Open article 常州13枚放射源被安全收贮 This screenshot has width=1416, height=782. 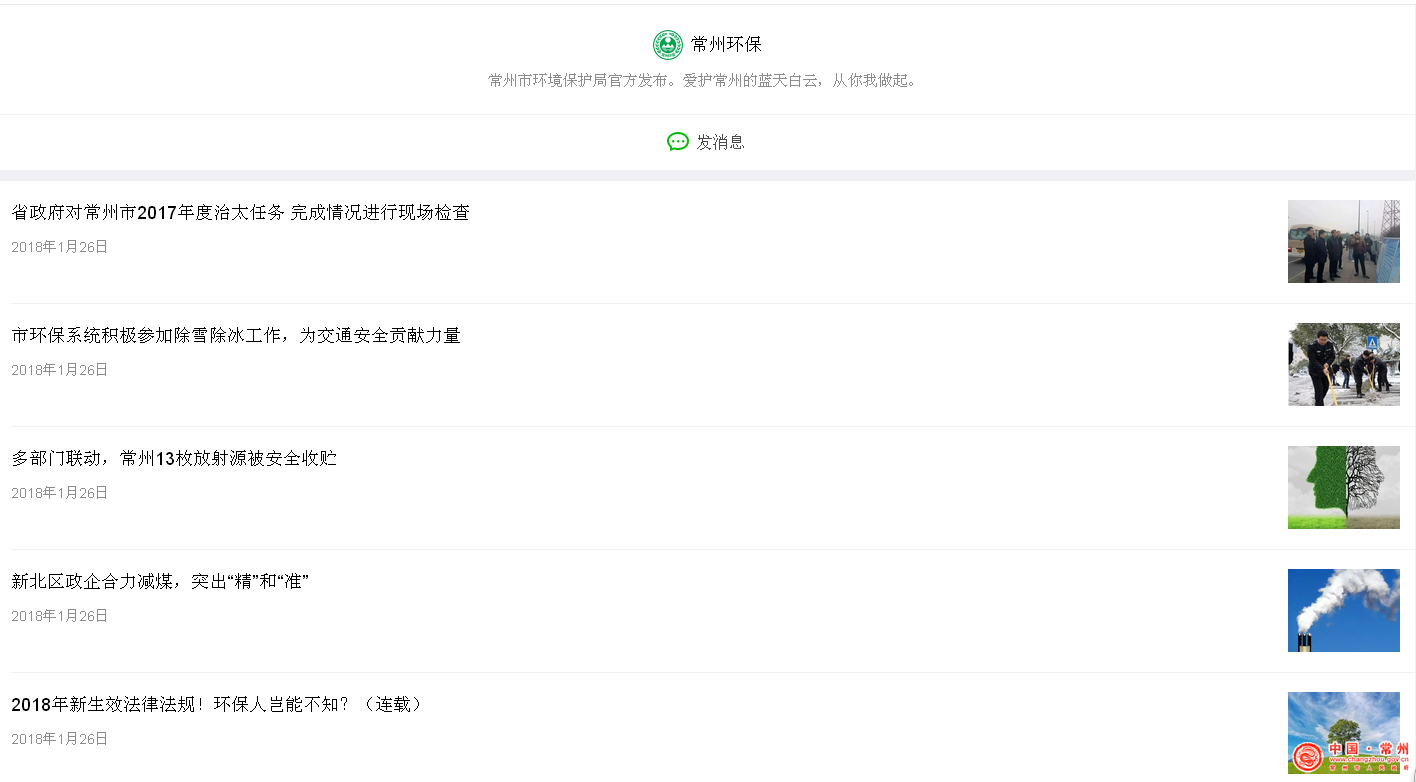[x=174, y=459]
